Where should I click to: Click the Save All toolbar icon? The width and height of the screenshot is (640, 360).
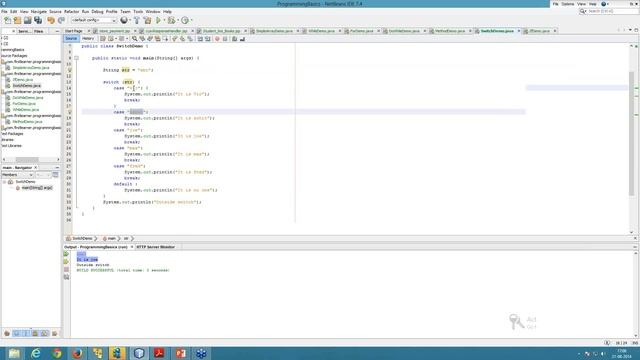[38, 20]
